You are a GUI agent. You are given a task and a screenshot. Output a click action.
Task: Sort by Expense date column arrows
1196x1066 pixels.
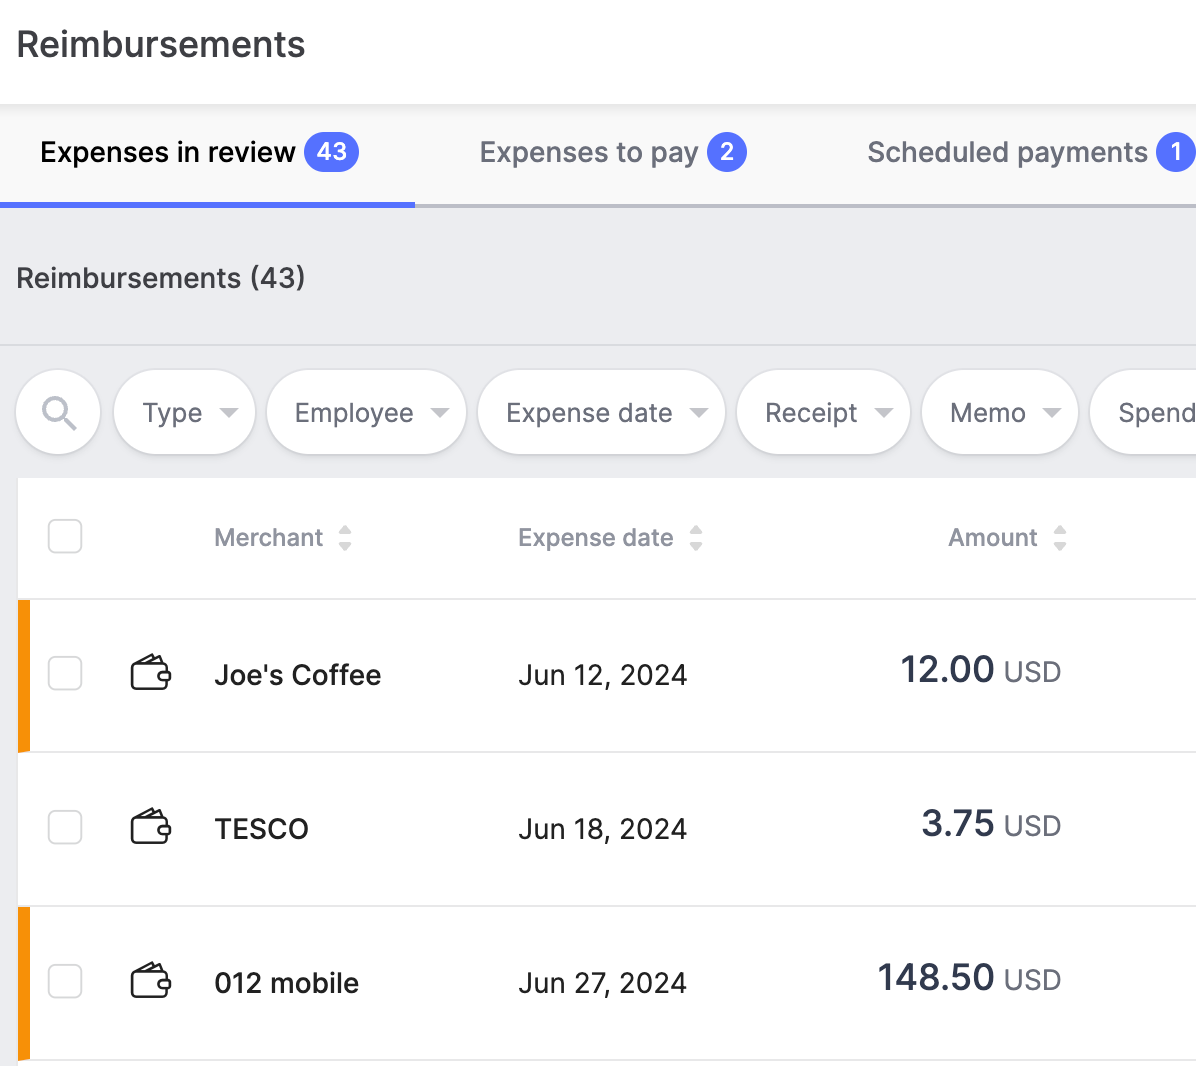click(x=696, y=538)
